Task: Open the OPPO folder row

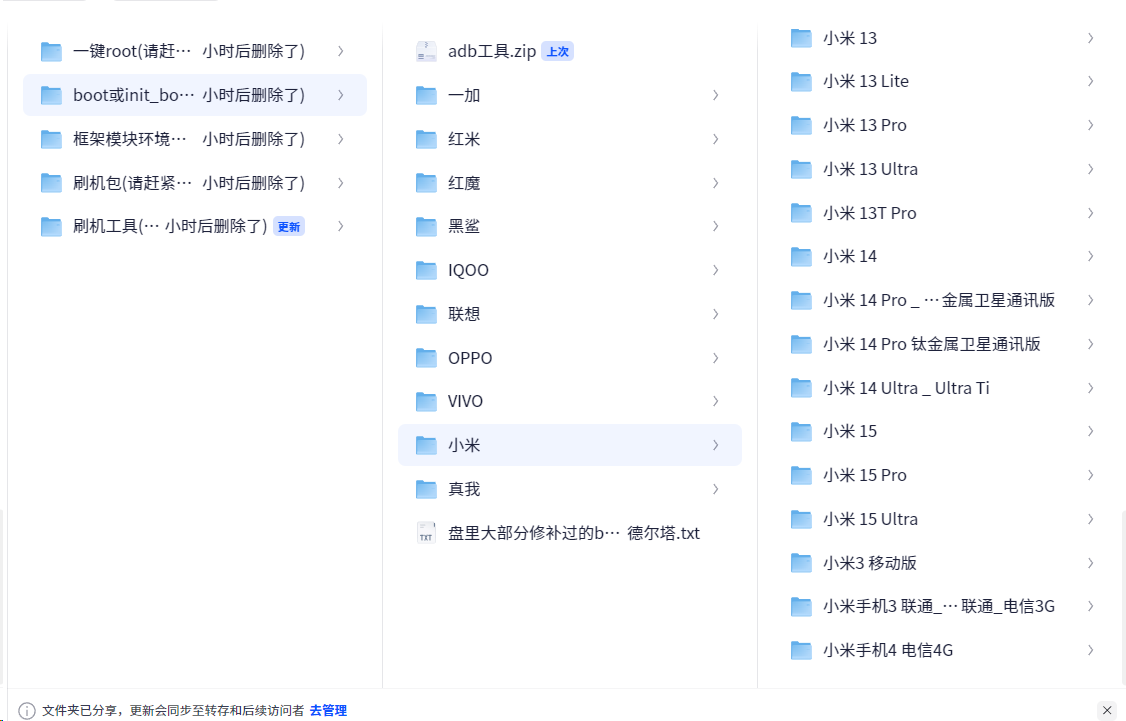Action: tap(569, 358)
